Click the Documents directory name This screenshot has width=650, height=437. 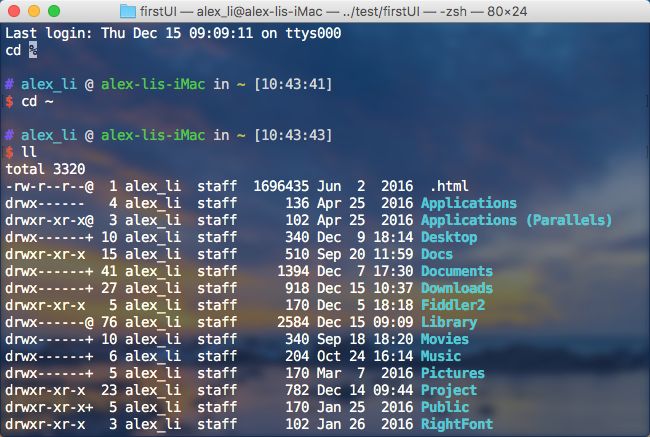(457, 271)
